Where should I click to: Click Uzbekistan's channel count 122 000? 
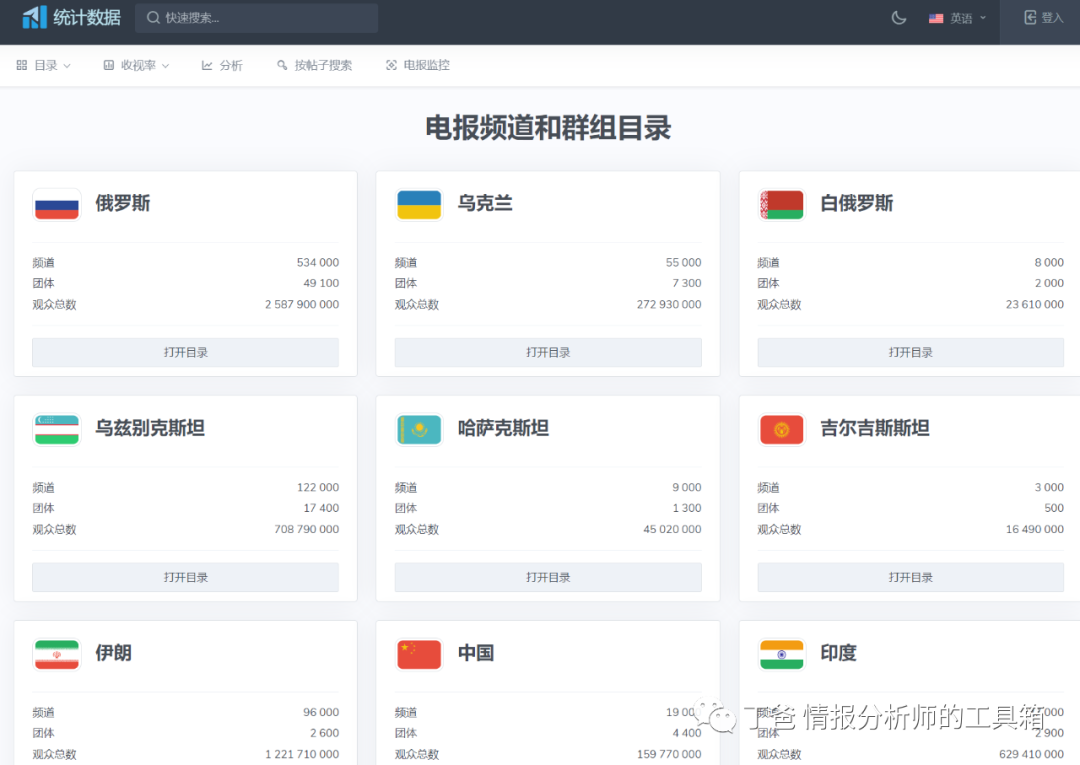click(318, 488)
